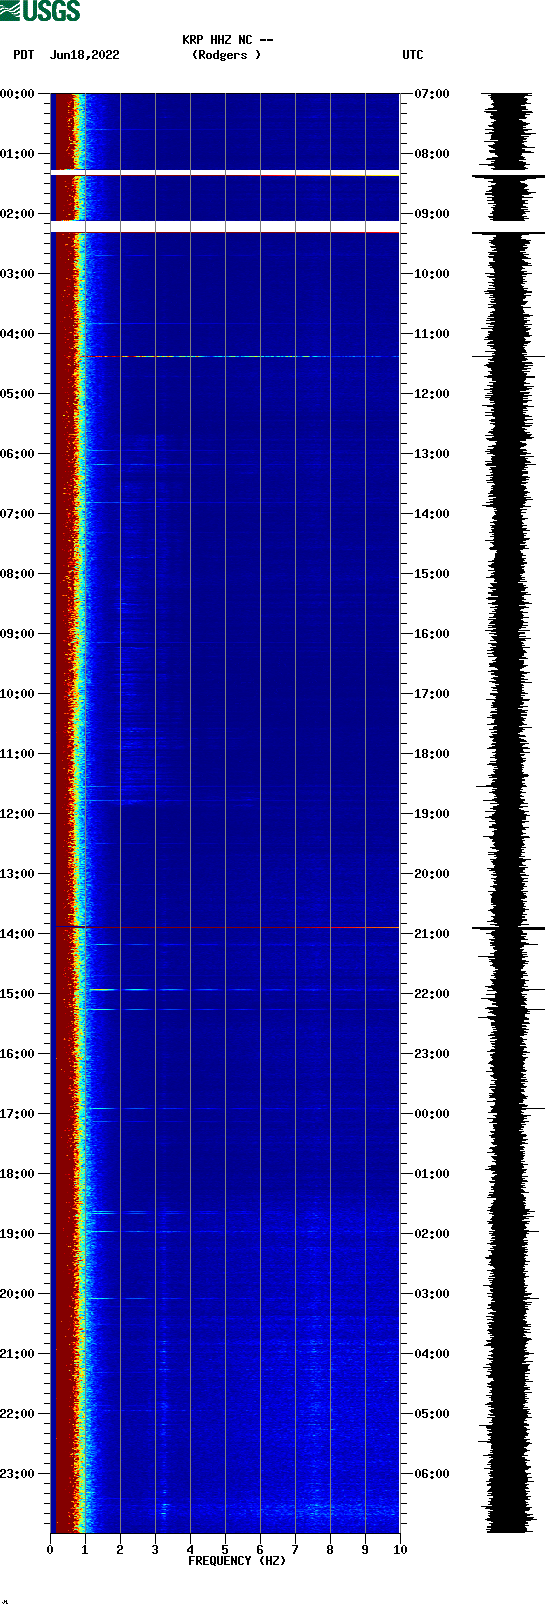Click the PDT time label '00:00'

(x=17, y=94)
